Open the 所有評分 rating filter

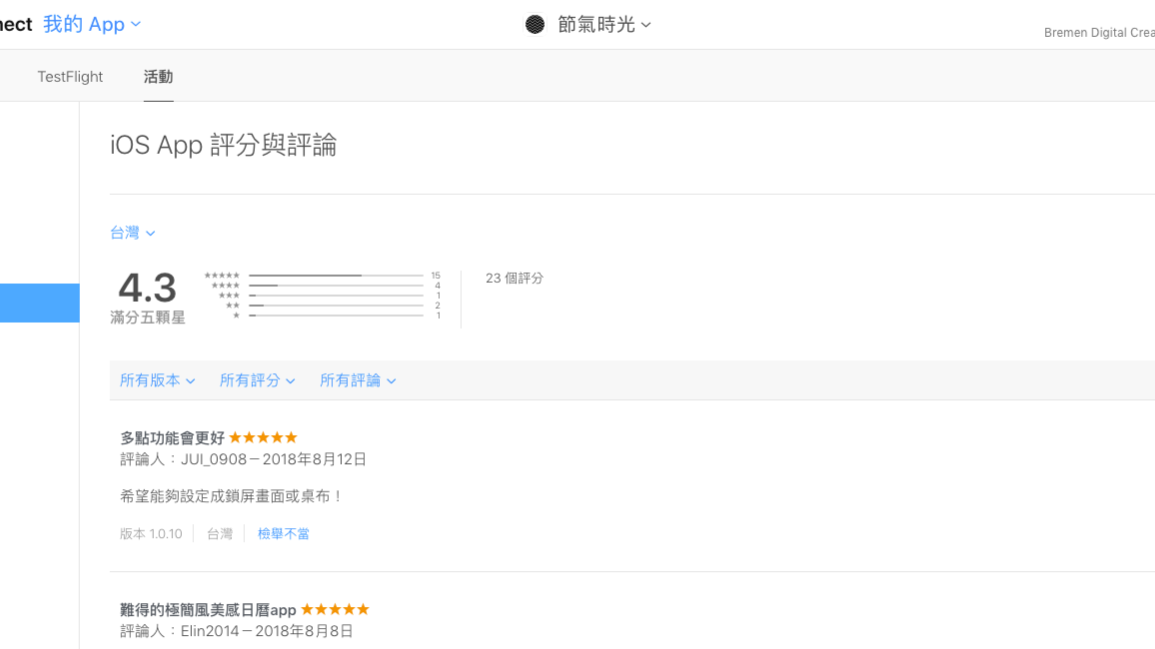pos(257,381)
